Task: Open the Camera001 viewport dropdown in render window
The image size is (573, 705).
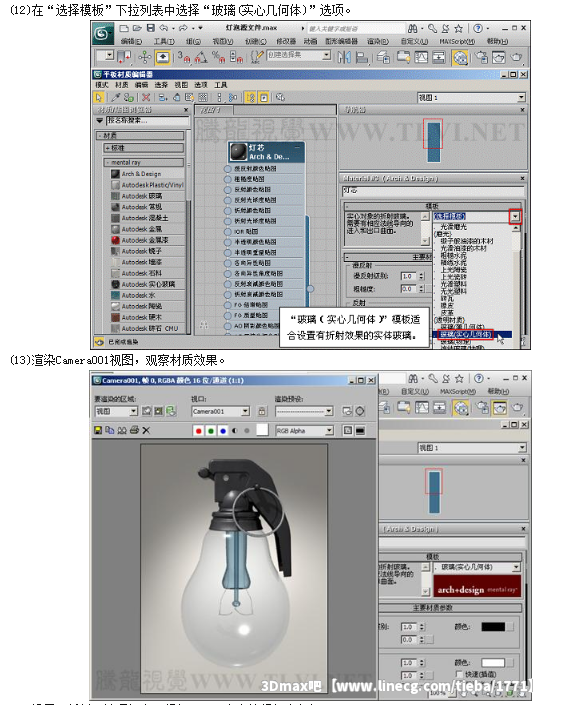Action: coord(220,411)
